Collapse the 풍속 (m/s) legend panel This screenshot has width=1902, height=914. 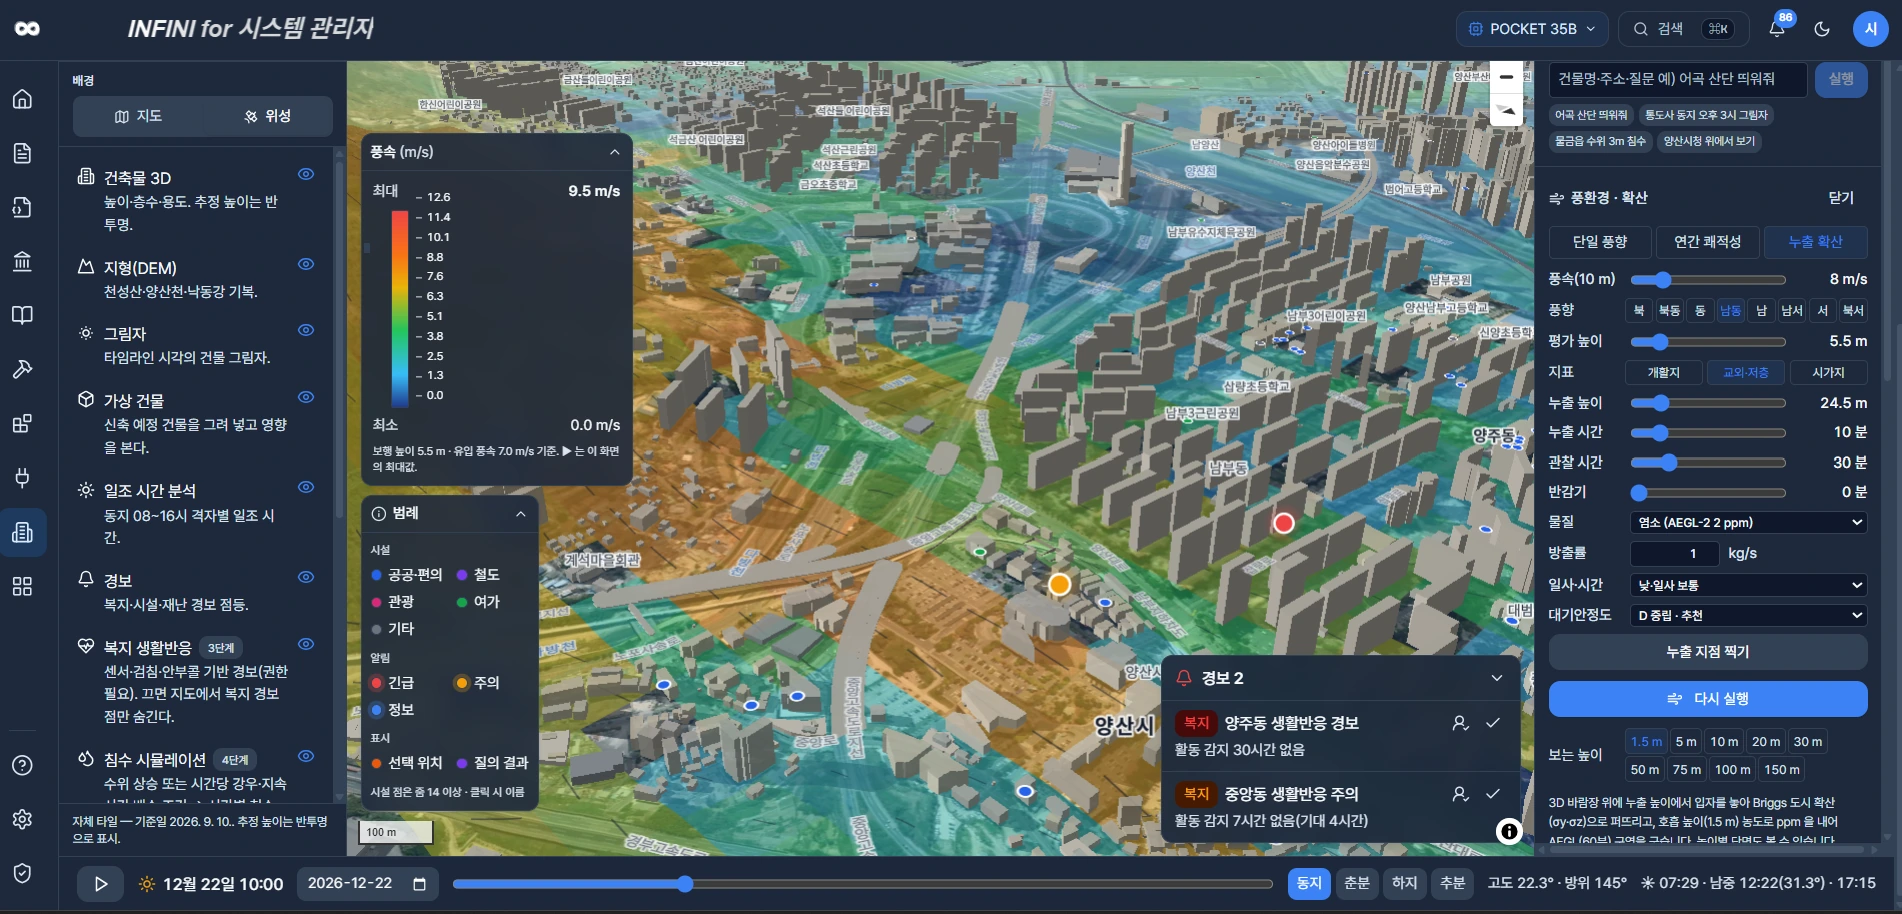tap(614, 152)
